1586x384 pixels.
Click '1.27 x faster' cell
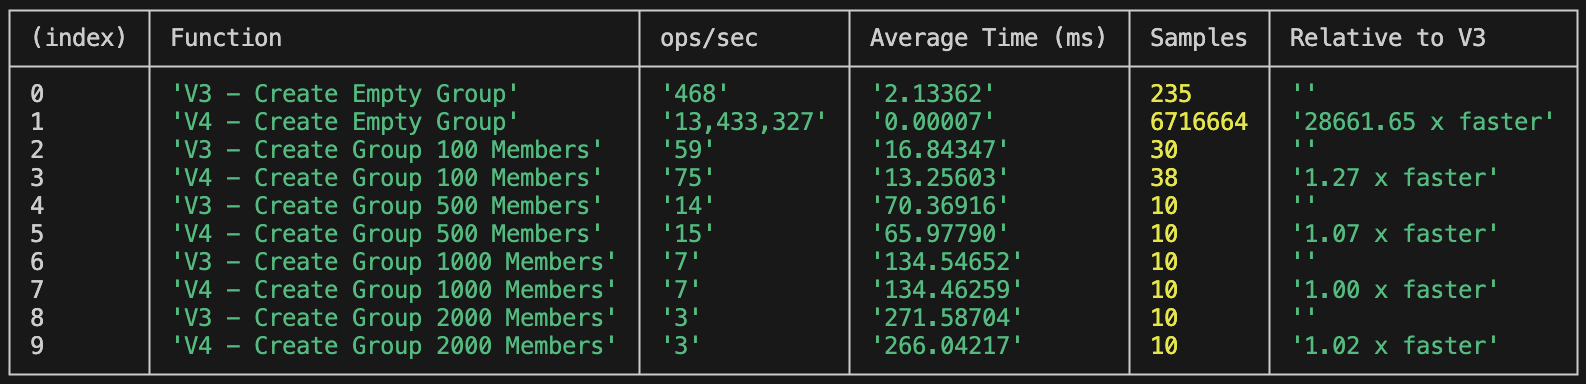[1395, 178]
